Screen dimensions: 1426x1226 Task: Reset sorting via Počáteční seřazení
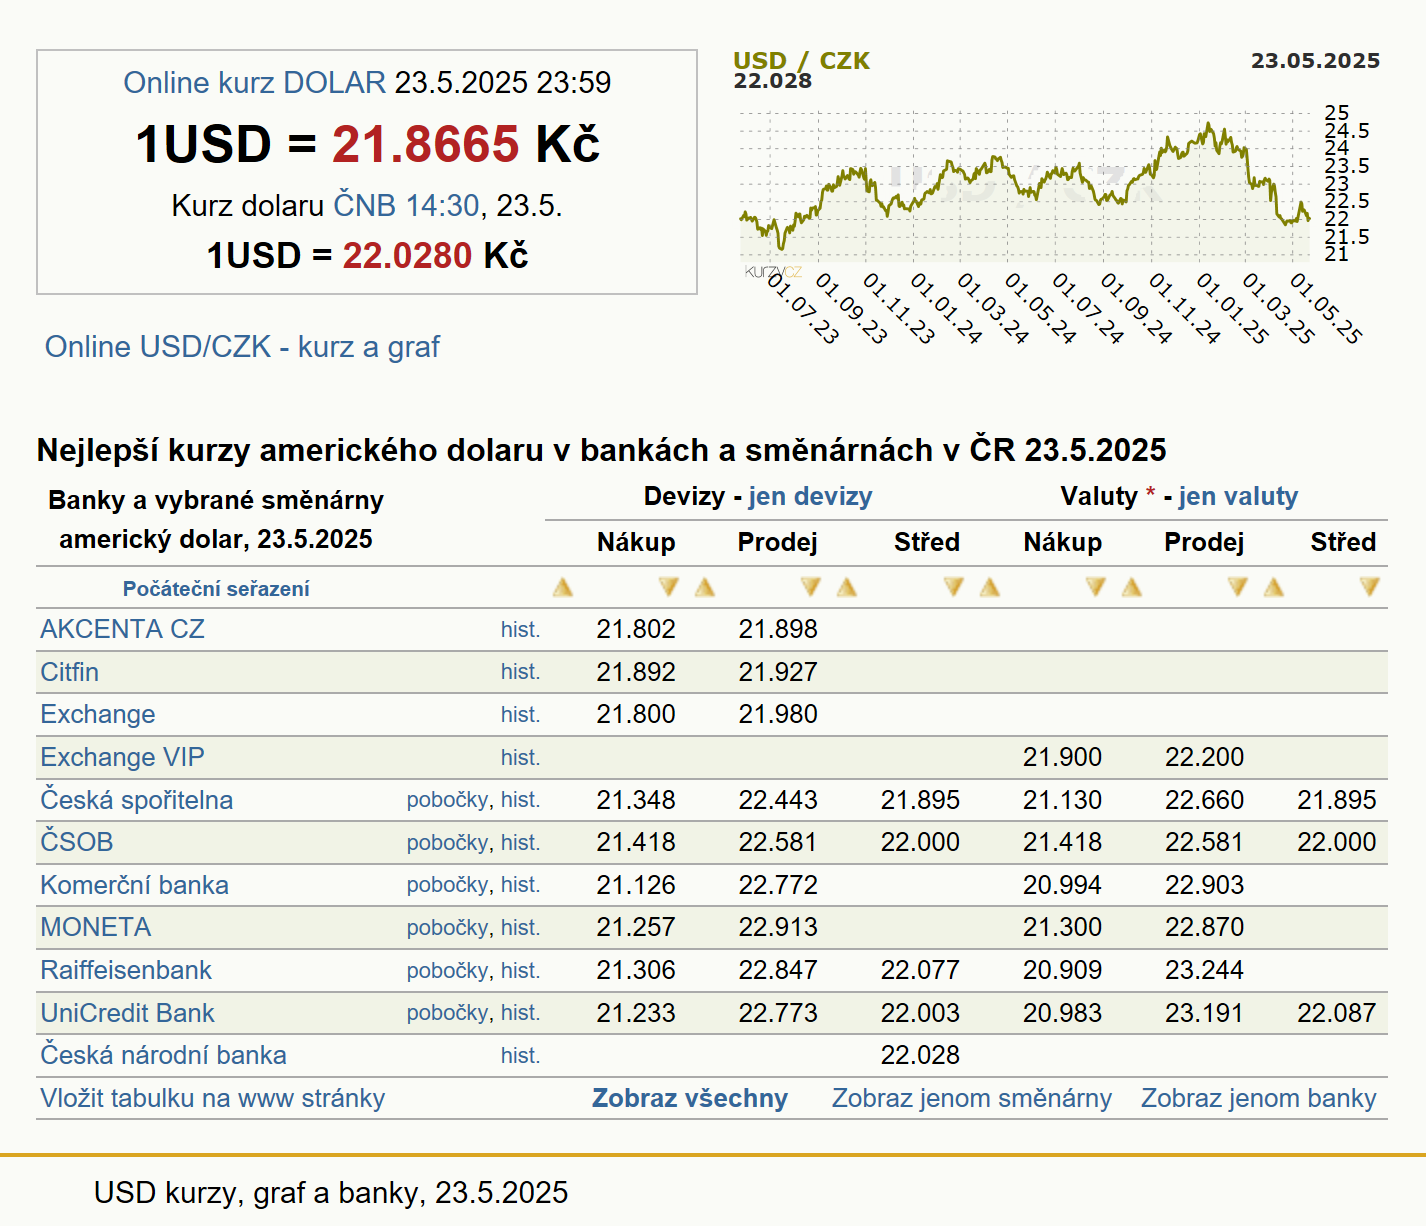click(216, 589)
